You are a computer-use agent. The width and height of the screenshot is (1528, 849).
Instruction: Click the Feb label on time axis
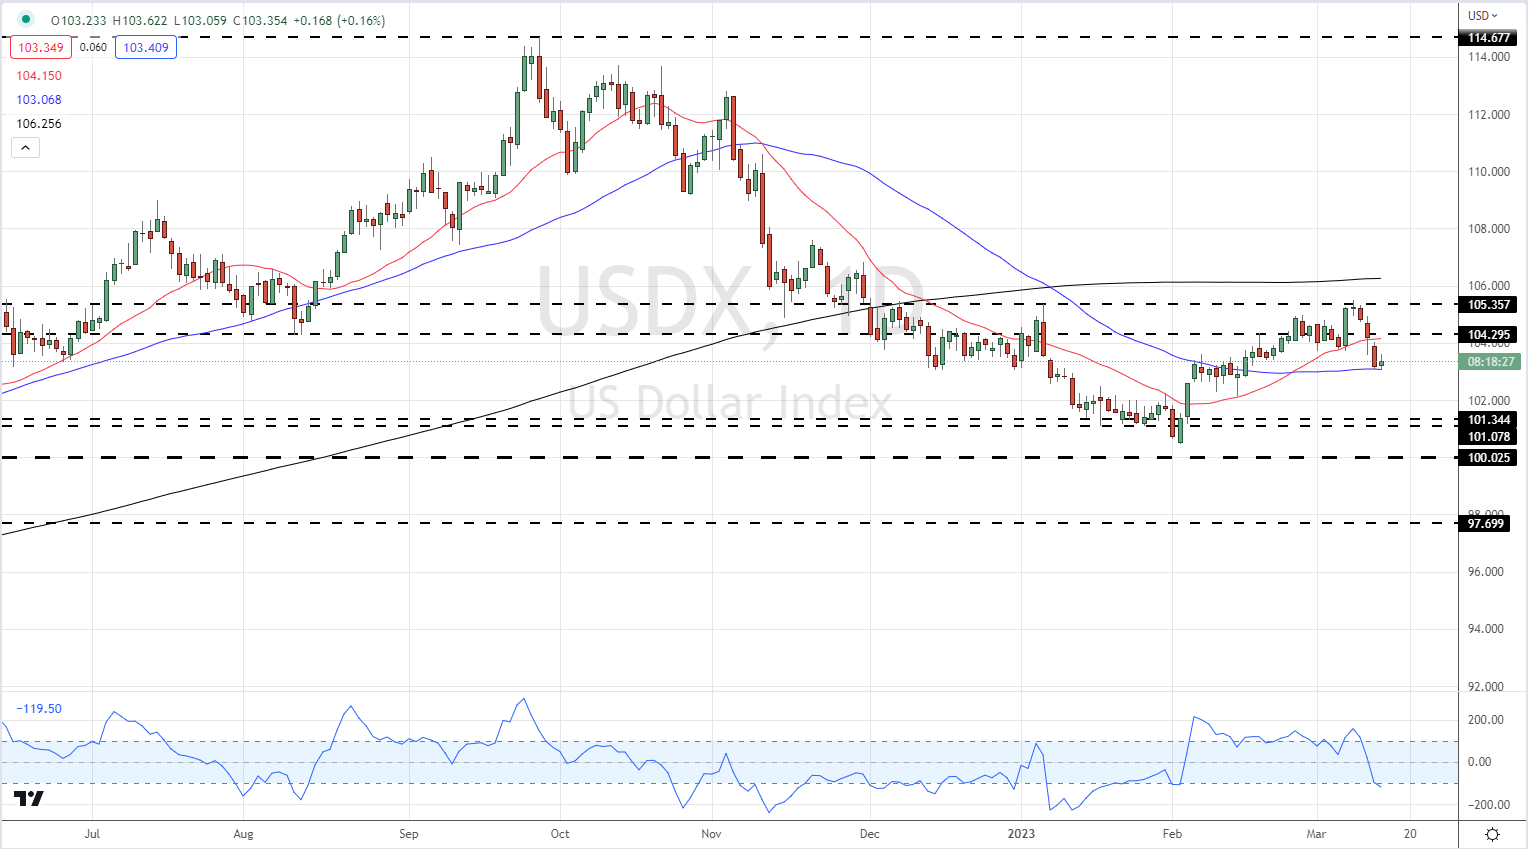1173,833
